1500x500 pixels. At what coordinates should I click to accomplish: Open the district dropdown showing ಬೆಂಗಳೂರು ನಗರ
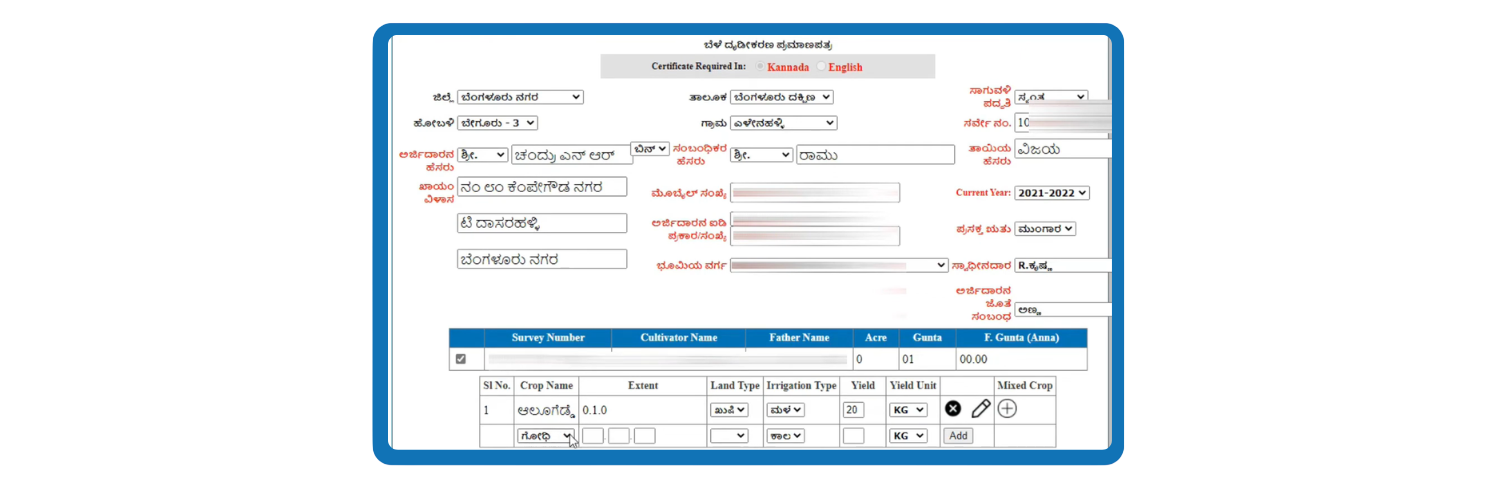click(x=520, y=97)
